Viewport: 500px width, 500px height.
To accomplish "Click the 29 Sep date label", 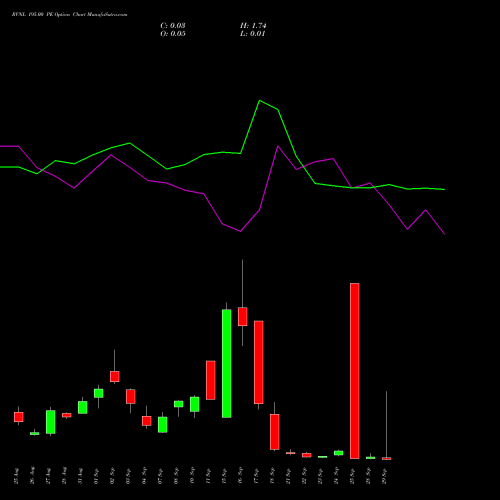I will pos(384,476).
